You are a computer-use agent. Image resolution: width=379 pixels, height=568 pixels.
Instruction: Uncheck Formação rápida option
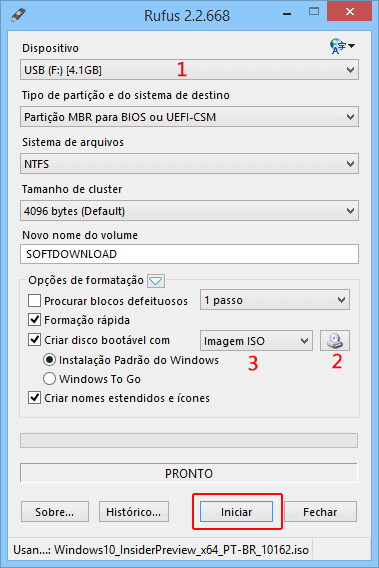[34, 320]
